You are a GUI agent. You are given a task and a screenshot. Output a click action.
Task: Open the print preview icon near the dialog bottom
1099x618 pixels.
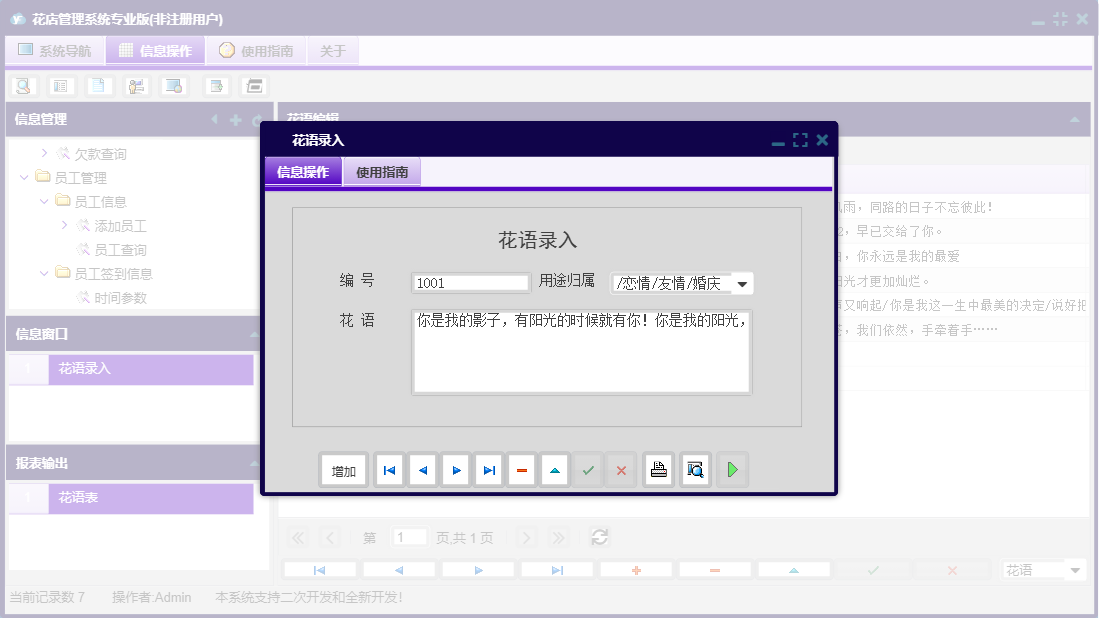coord(695,470)
